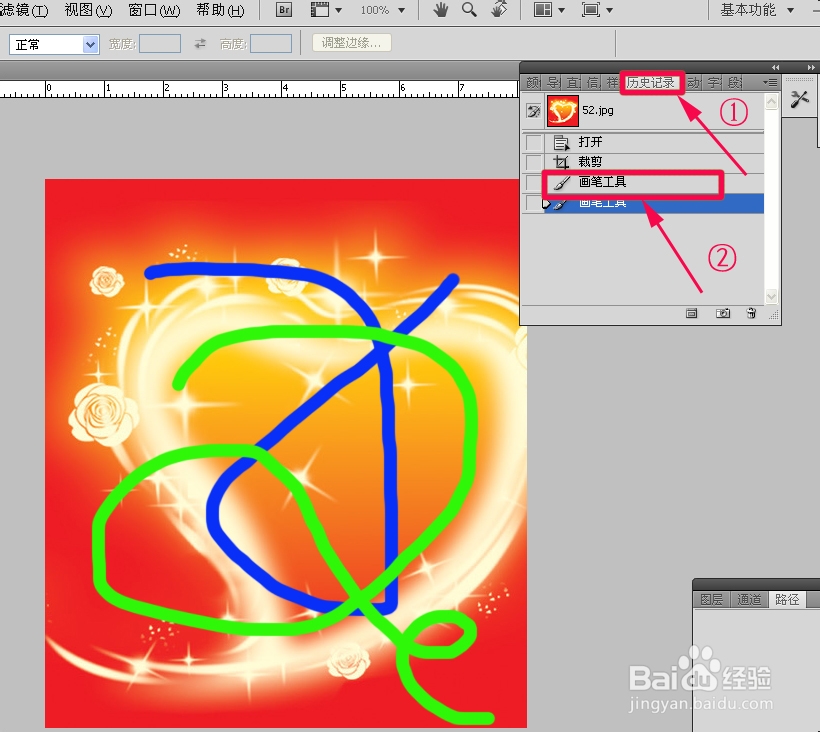
Task: Open the 窗口(W) menu
Action: 154,9
